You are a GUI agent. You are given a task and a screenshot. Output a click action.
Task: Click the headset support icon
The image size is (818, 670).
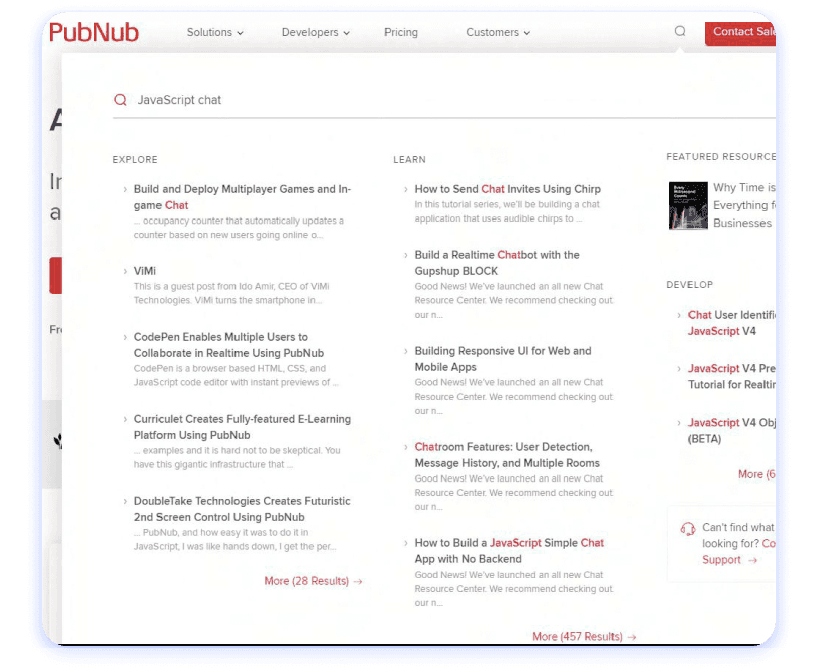(688, 529)
